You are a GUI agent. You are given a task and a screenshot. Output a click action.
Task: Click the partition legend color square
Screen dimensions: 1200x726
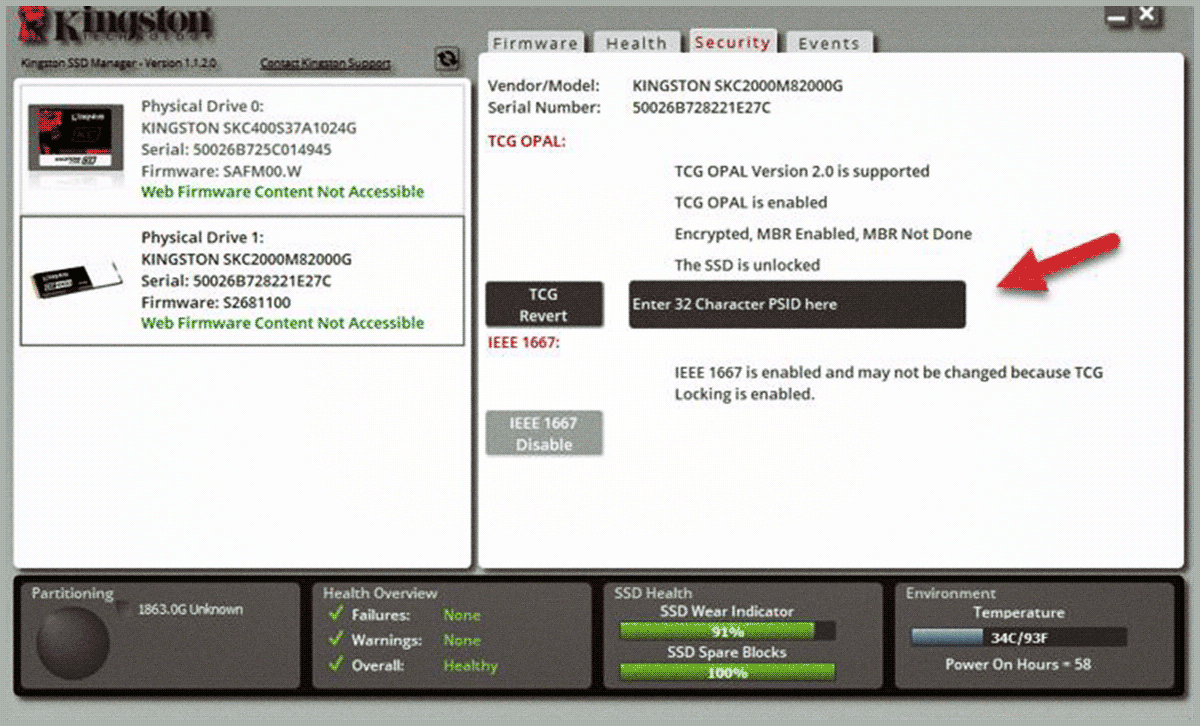point(124,608)
